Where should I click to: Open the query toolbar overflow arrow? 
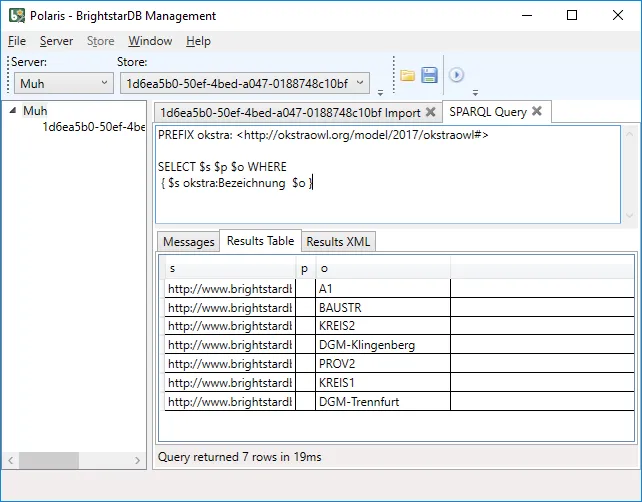pyautogui.click(x=475, y=93)
